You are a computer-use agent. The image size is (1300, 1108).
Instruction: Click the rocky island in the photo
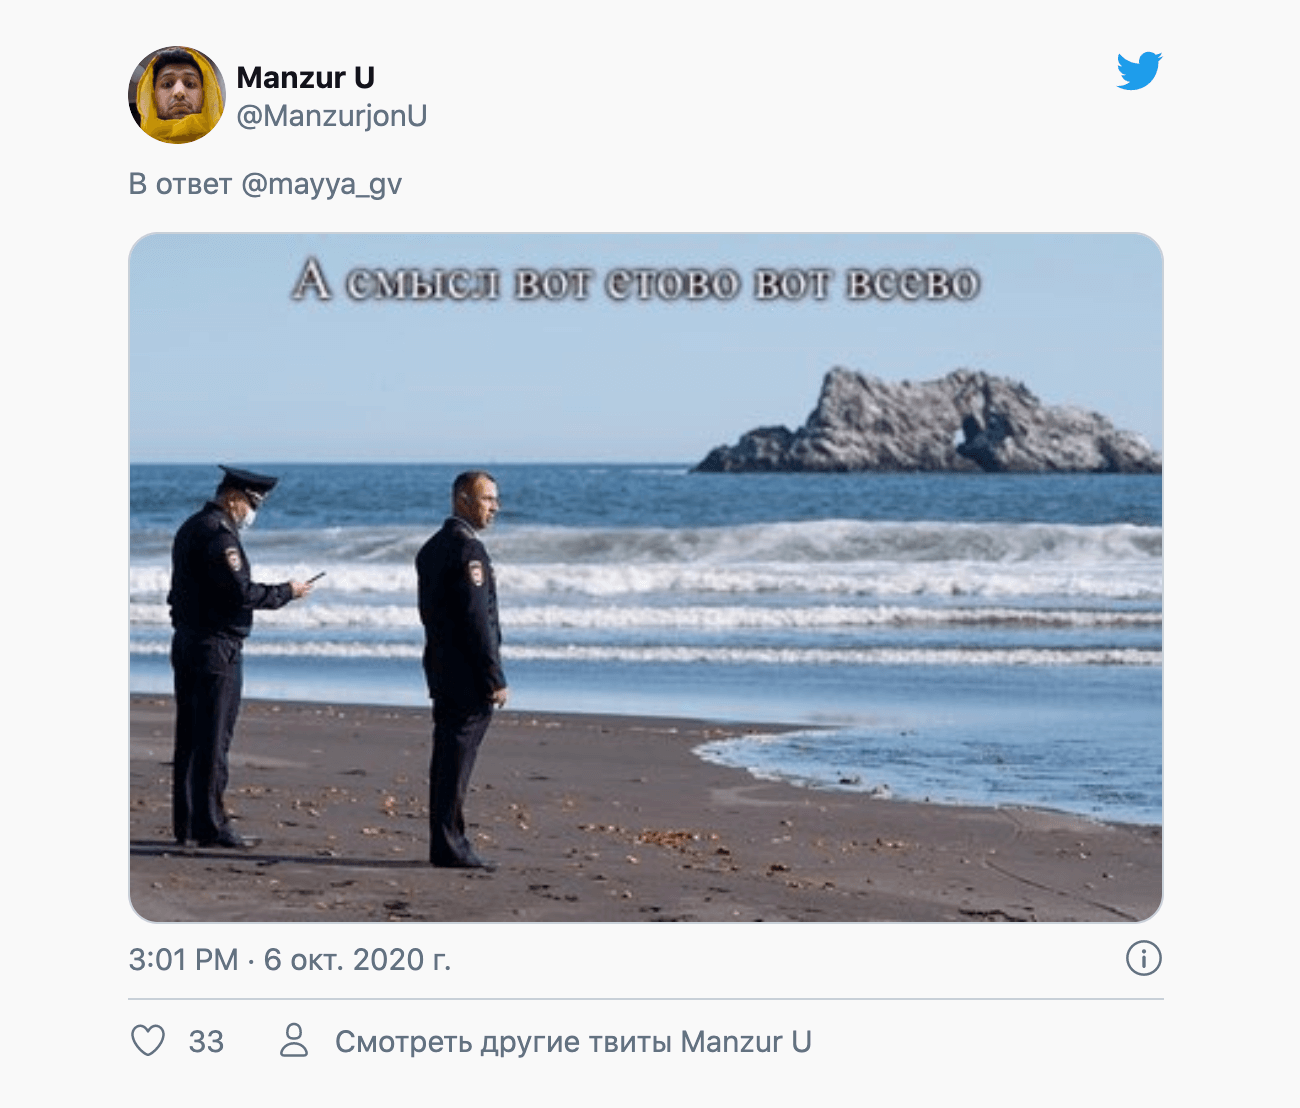tap(926, 422)
